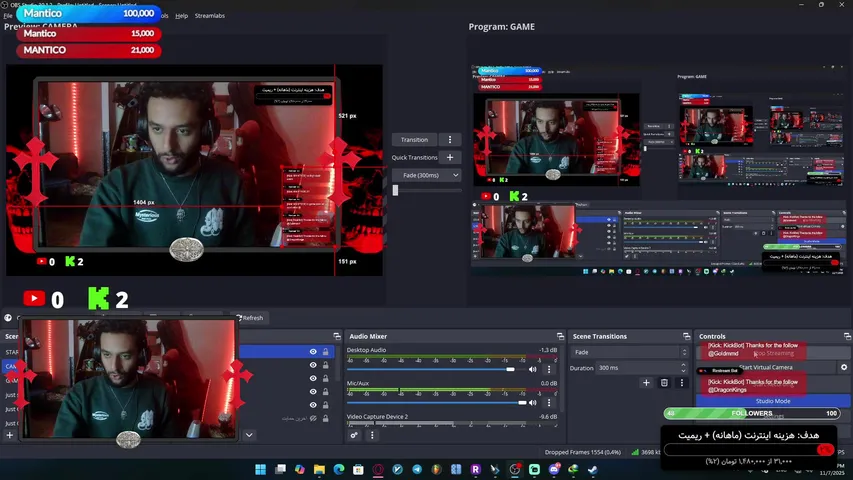Open Advanced Audio Properties gears icon
The image size is (853, 480).
coord(354,435)
